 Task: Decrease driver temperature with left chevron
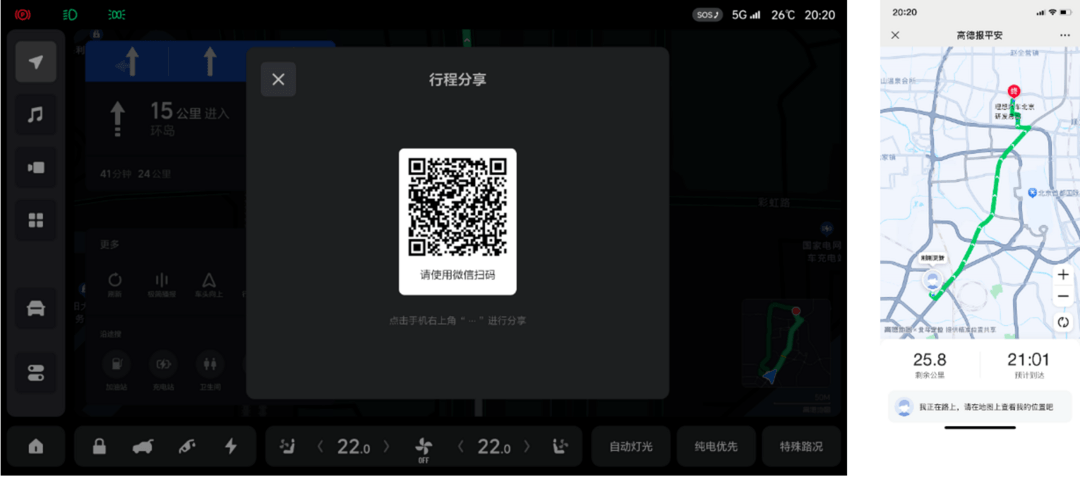click(320, 447)
